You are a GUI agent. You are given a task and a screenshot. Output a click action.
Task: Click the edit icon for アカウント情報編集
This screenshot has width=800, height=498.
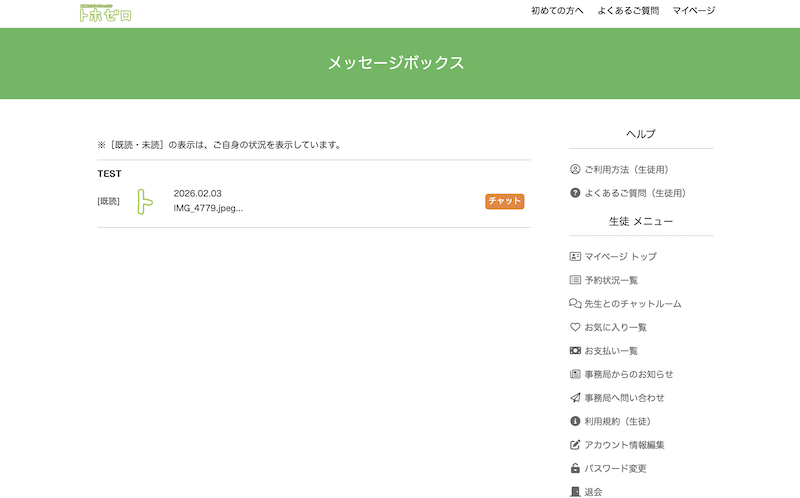coord(575,445)
